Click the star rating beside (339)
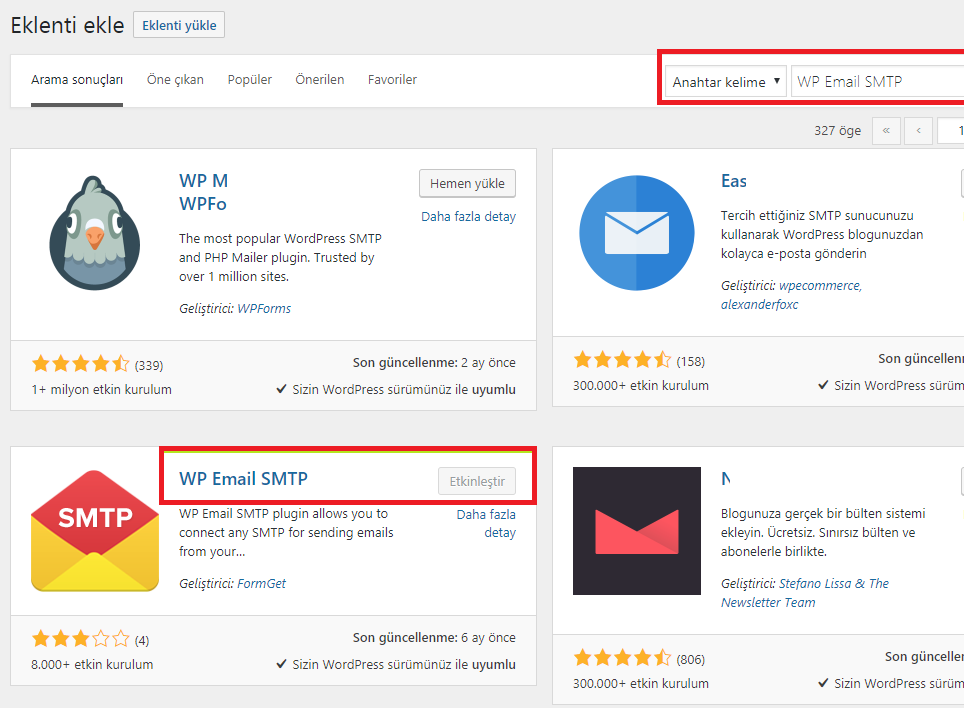This screenshot has width=964, height=708. click(x=81, y=364)
